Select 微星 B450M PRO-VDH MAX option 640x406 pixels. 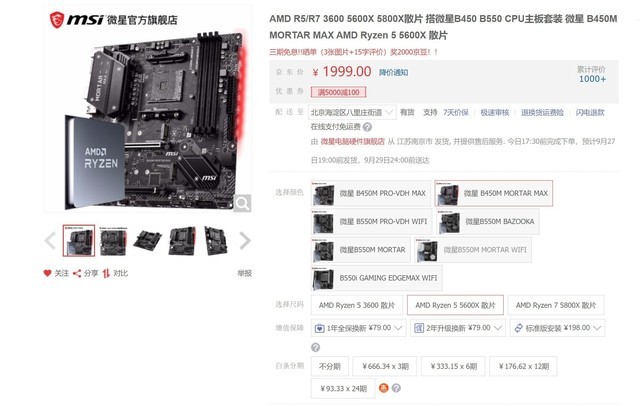[371, 193]
